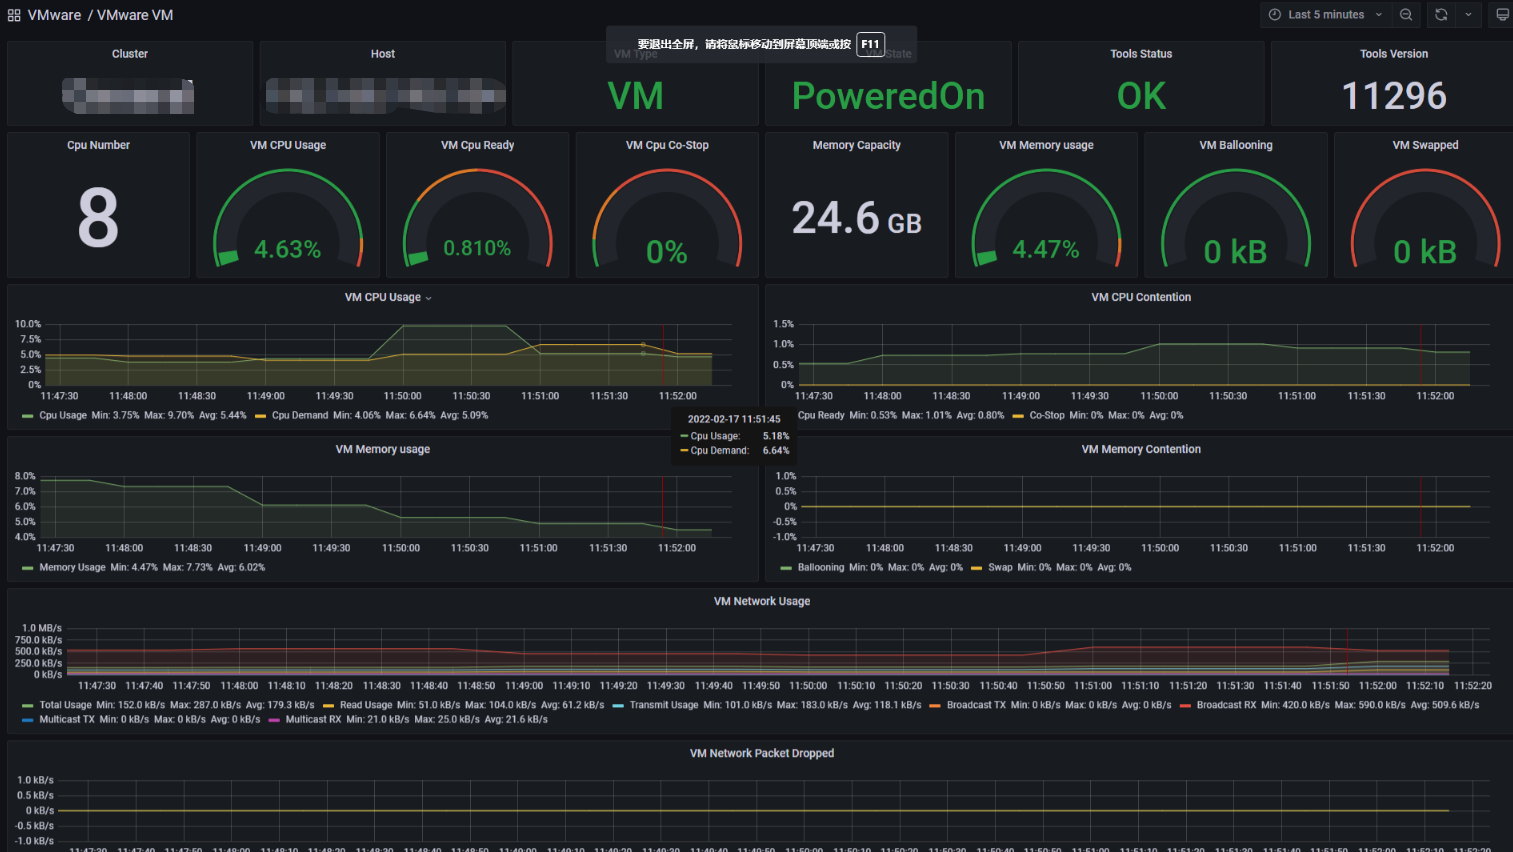Screen dimensions: 1513x852
Task: Click the 0% Co-Stop gauge value
Action: click(x=667, y=252)
